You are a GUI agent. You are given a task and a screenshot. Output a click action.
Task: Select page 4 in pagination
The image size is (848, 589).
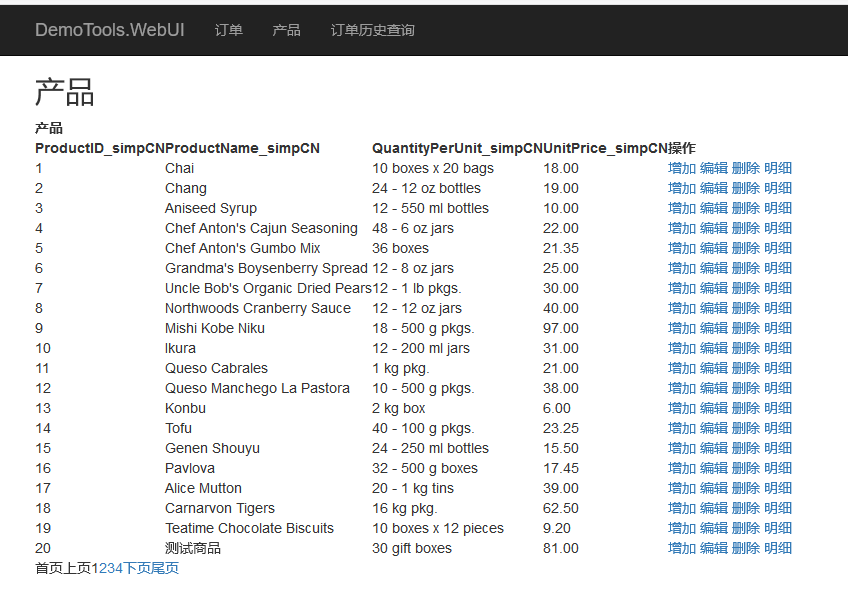click(x=118, y=568)
